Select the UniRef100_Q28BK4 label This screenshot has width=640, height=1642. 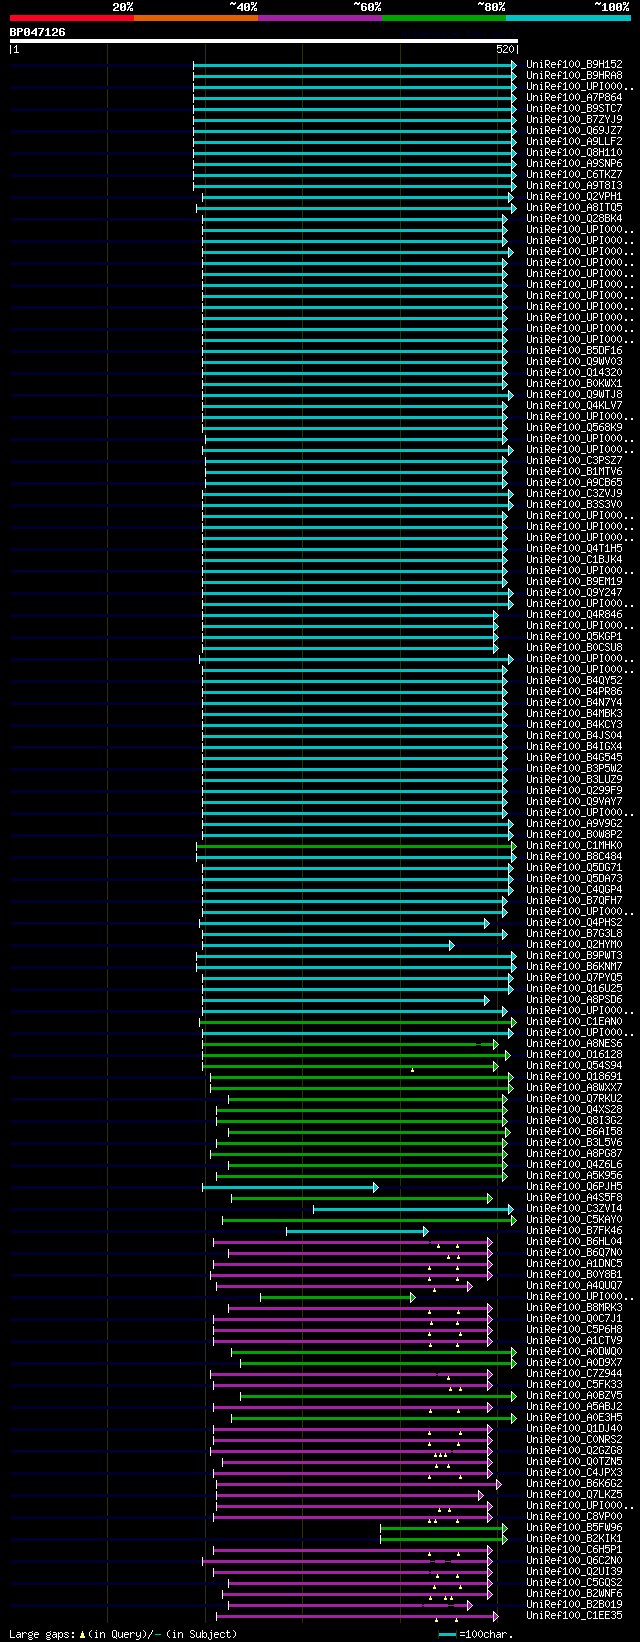(x=574, y=218)
